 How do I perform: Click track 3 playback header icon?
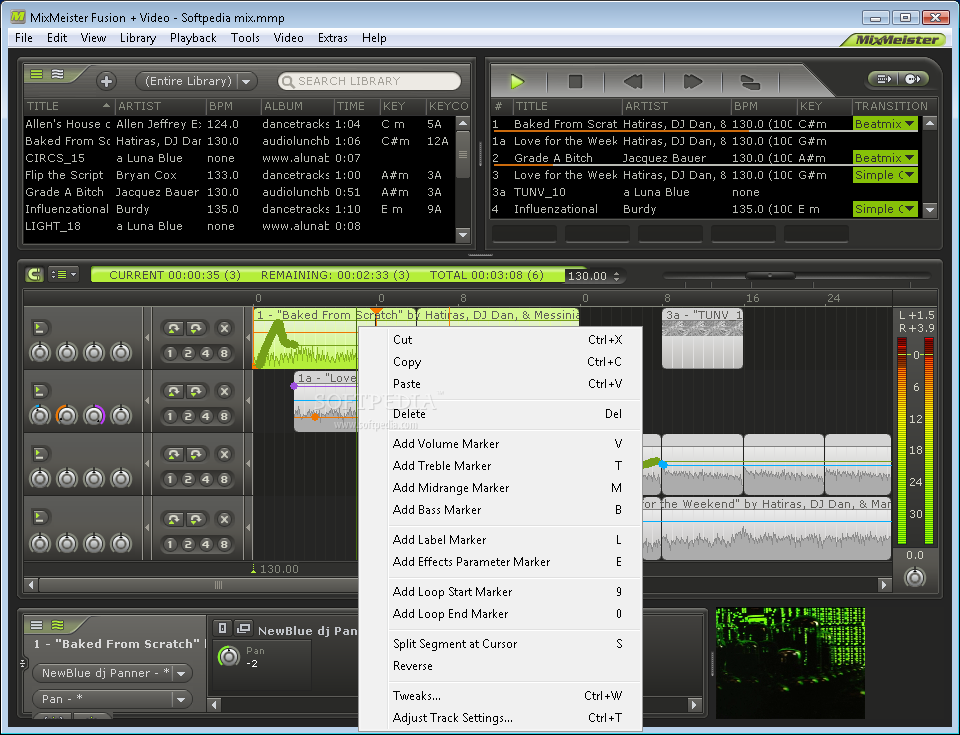pos(39,454)
